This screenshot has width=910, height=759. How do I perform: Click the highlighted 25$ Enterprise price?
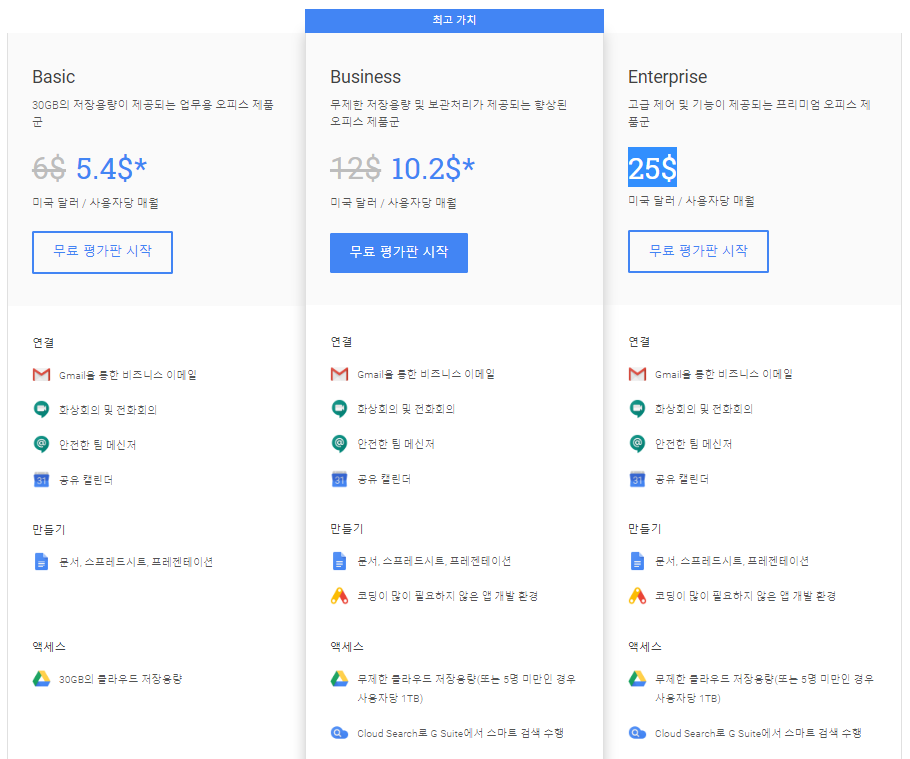(x=652, y=168)
